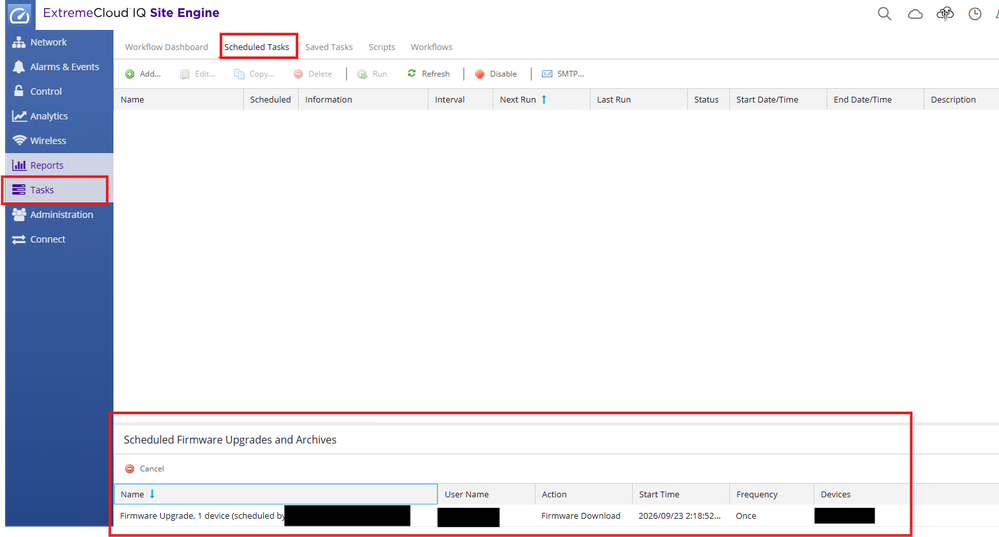Click the 2026/09/23 start time cell
This screenshot has width=999, height=537.
679,516
